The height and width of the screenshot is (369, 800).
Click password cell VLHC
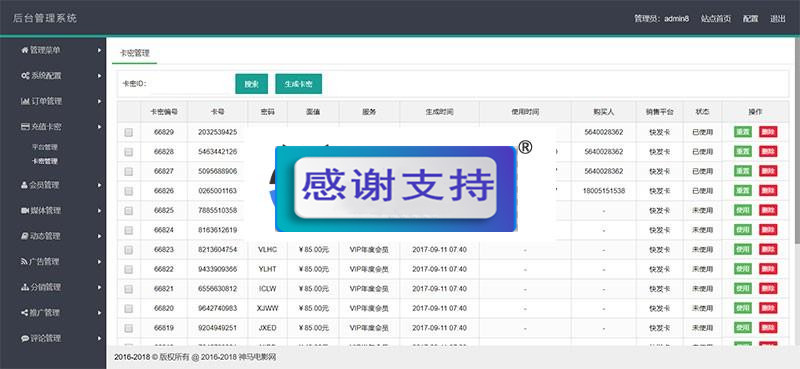(x=267, y=250)
